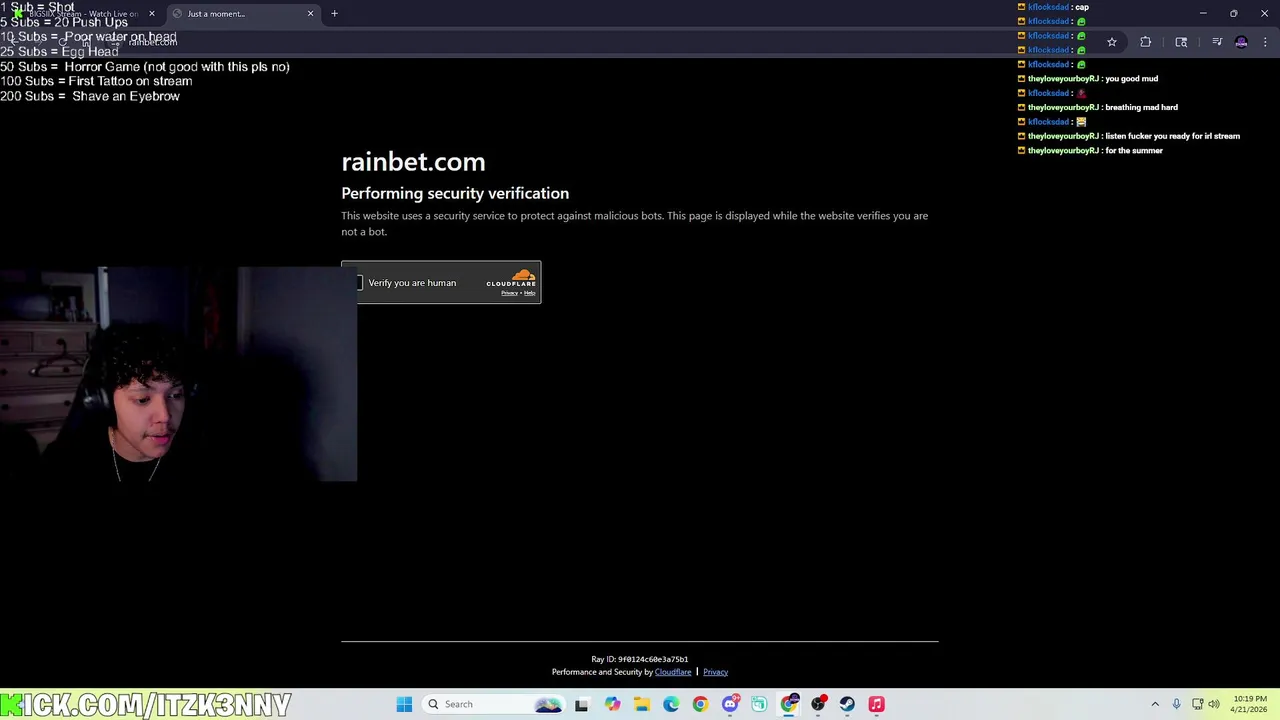
Task: Open Apple Music from taskbar
Action: (876, 704)
